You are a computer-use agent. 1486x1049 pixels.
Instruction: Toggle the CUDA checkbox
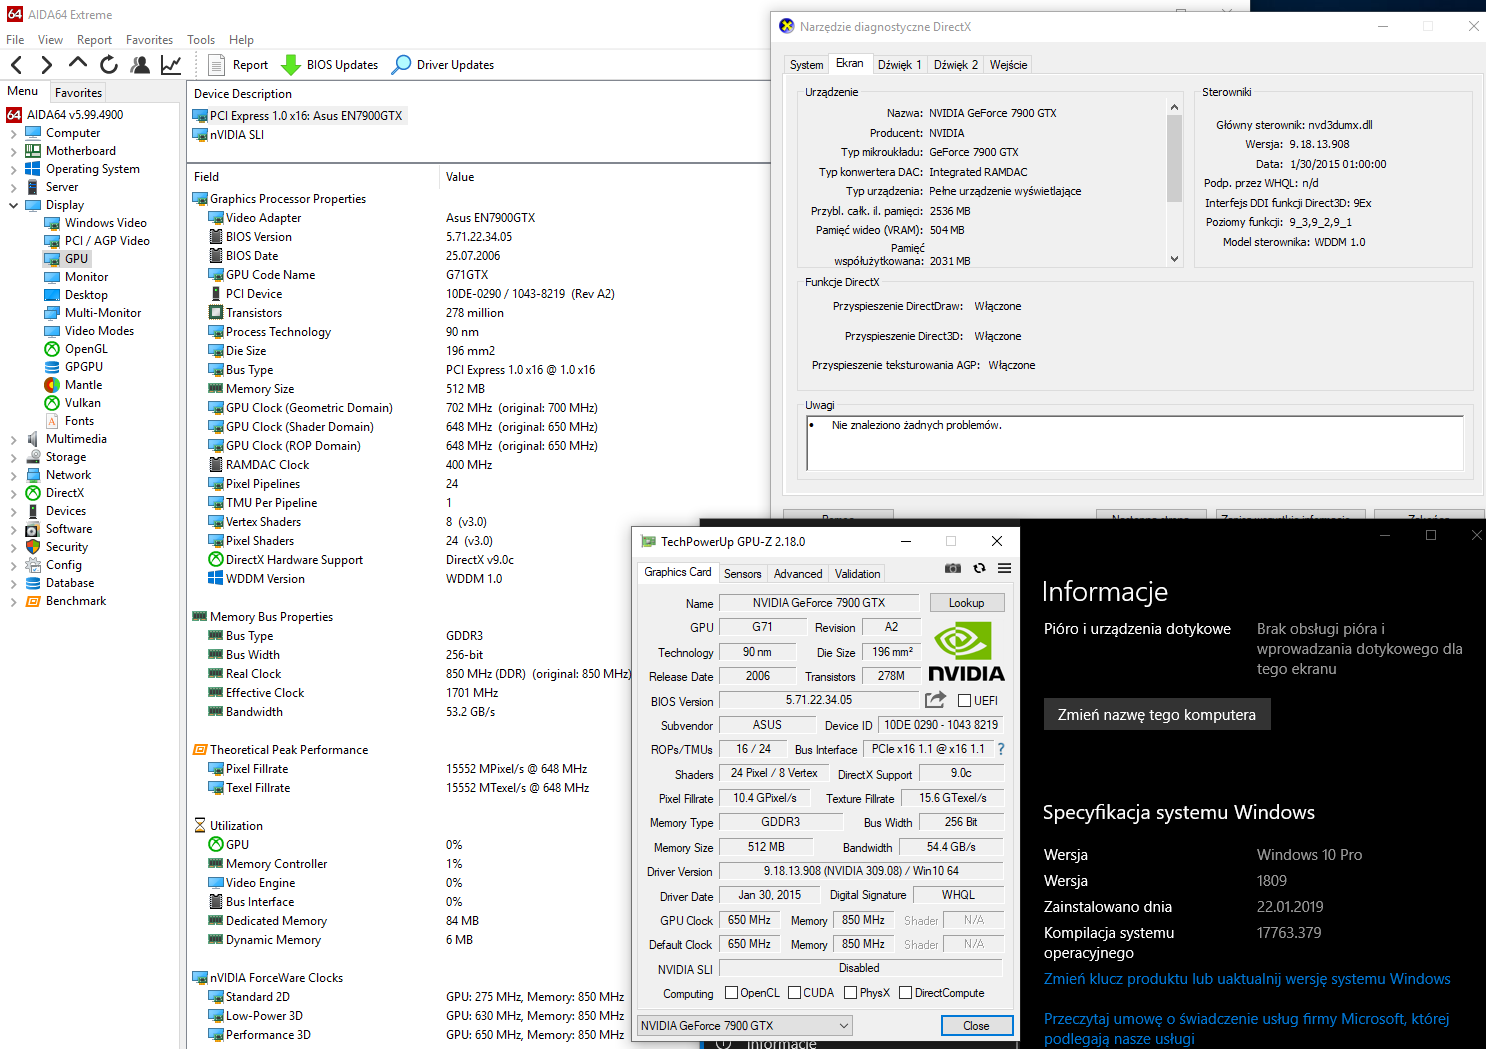(794, 993)
